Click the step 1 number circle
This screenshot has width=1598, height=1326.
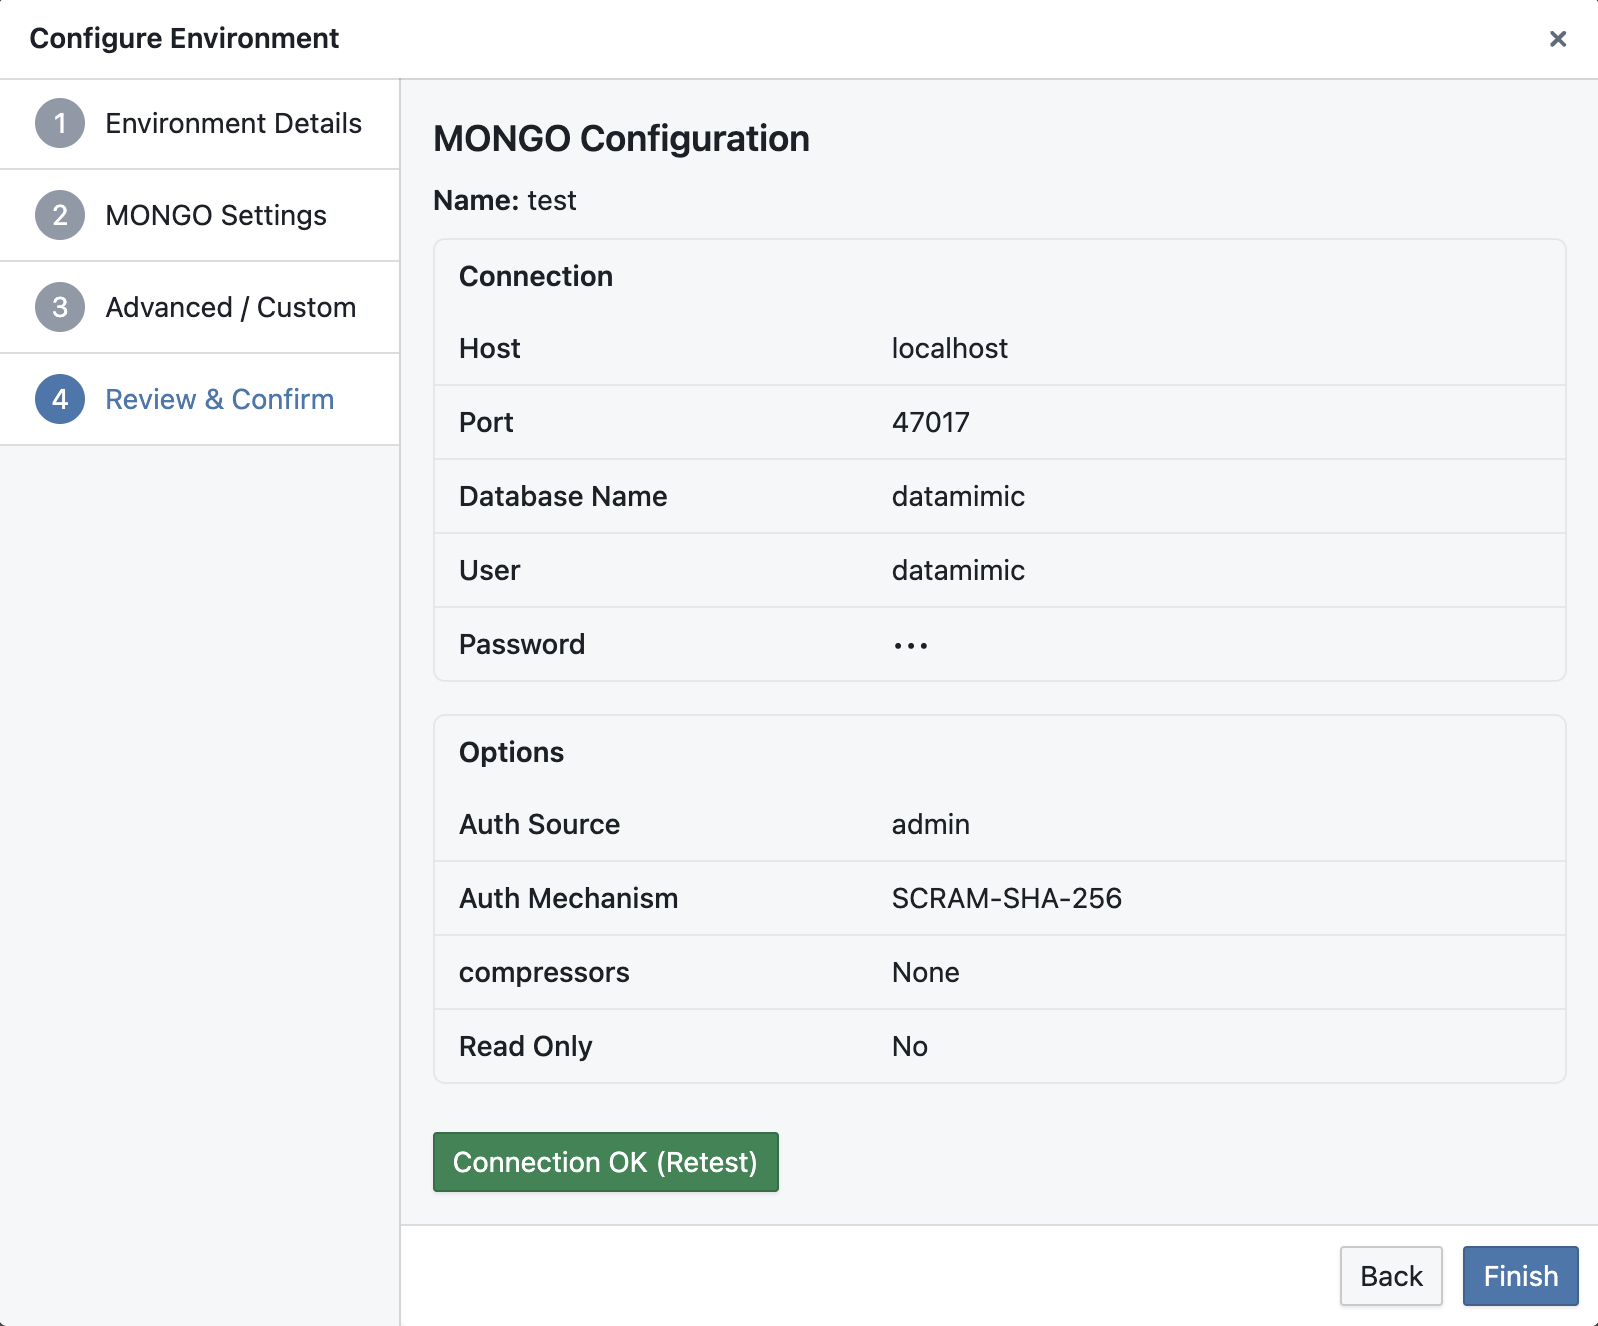(x=60, y=123)
